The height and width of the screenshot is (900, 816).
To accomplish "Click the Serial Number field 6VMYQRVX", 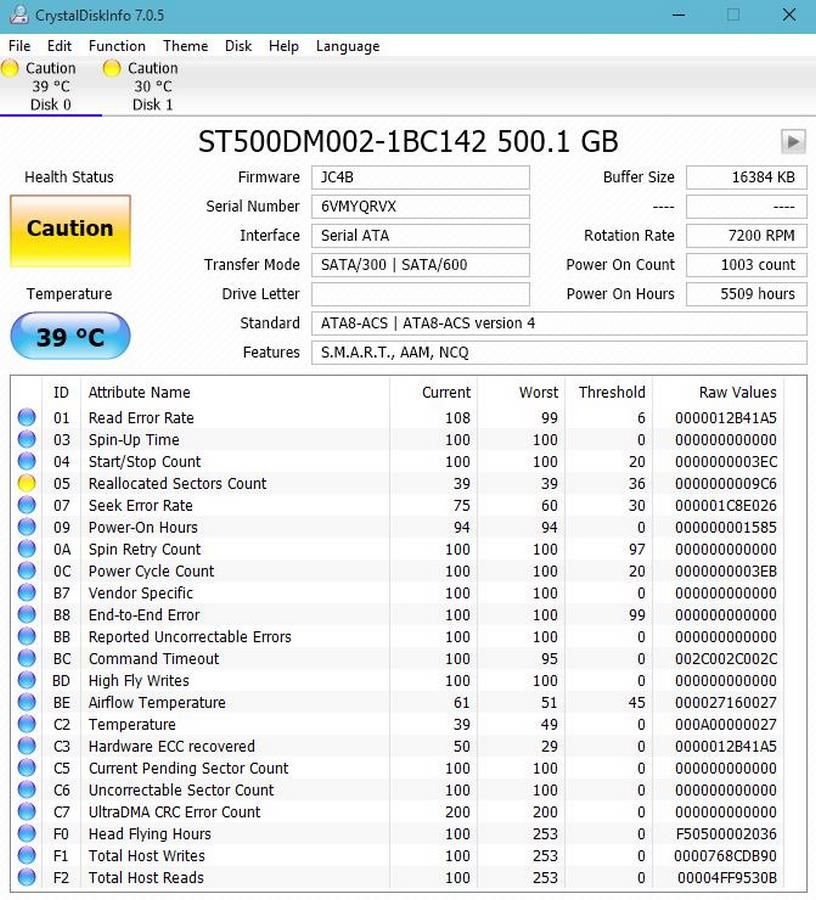I will click(420, 207).
